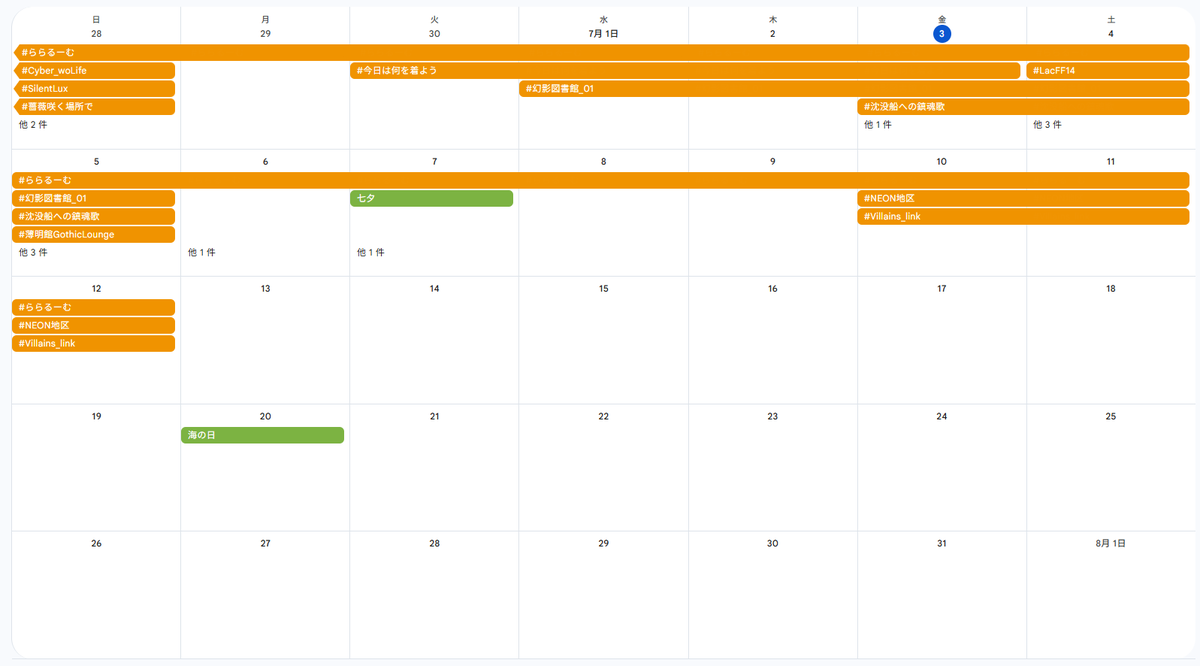The height and width of the screenshot is (666, 1200).
Task: Open the #今日は何を着よう event bar
Action: (x=685, y=71)
